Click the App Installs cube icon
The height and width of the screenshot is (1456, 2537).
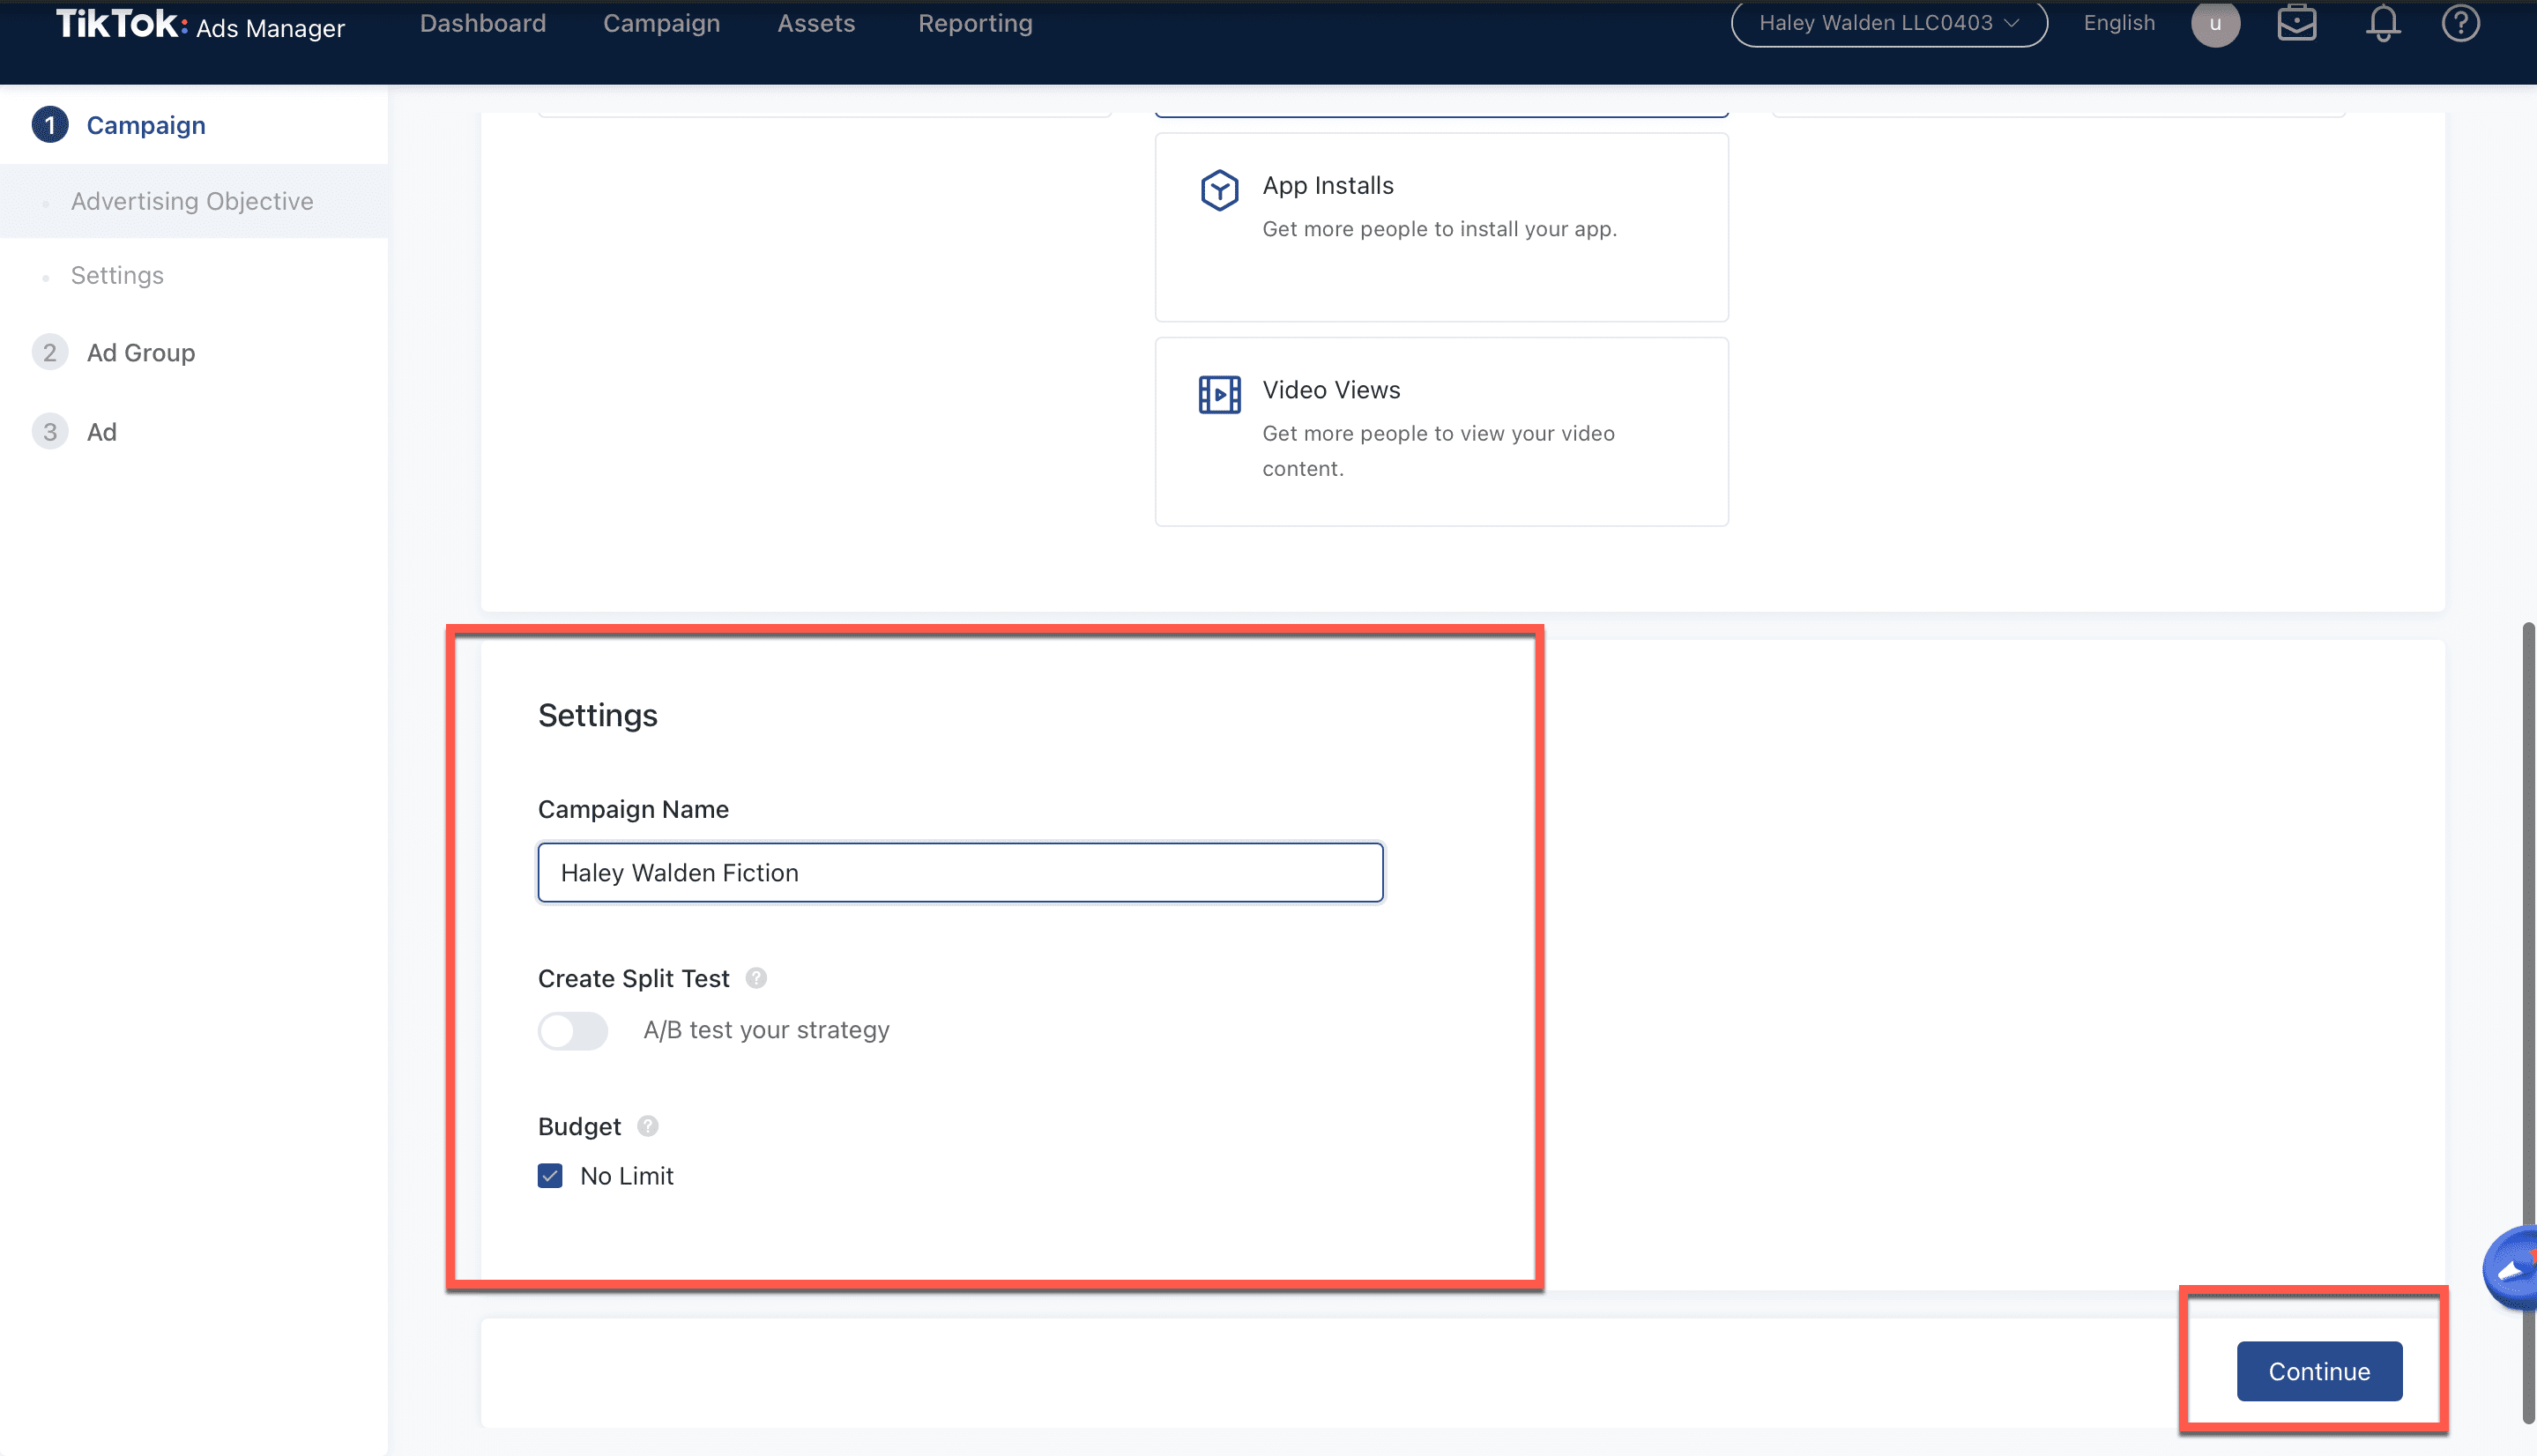click(x=1219, y=189)
